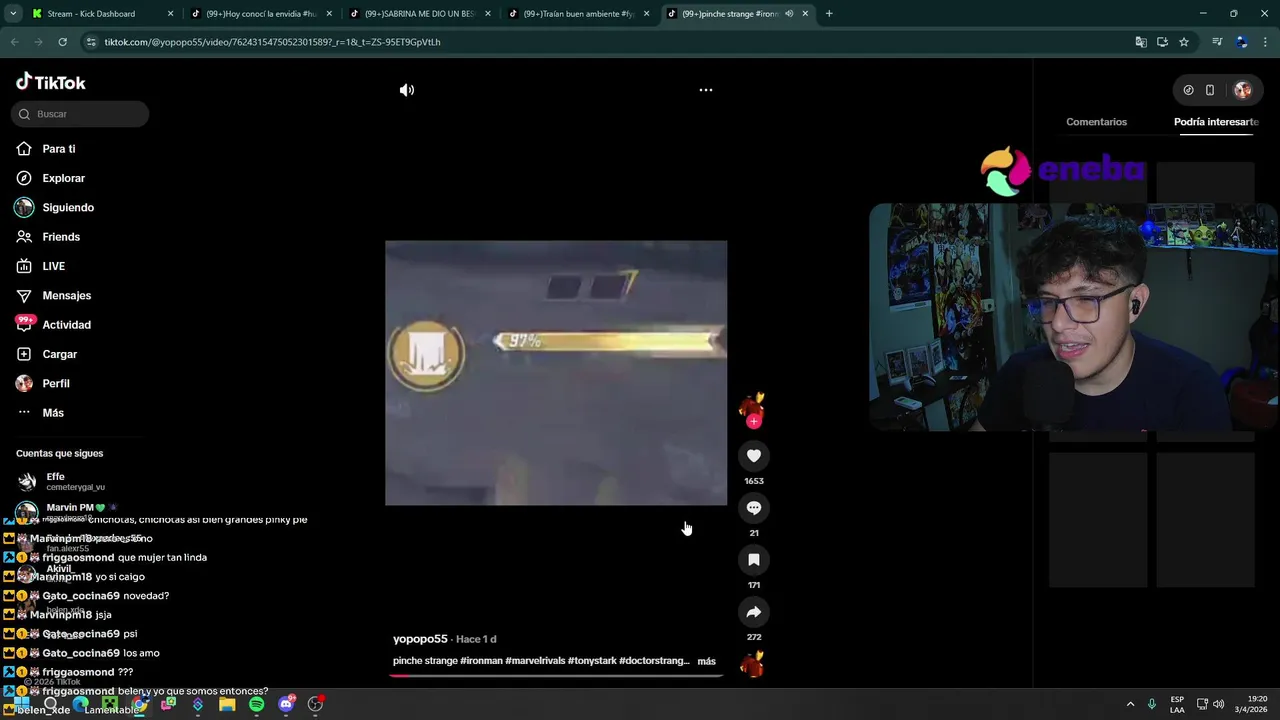1280x720 pixels.
Task: Open the Siguiendo feed
Action: coord(67,208)
